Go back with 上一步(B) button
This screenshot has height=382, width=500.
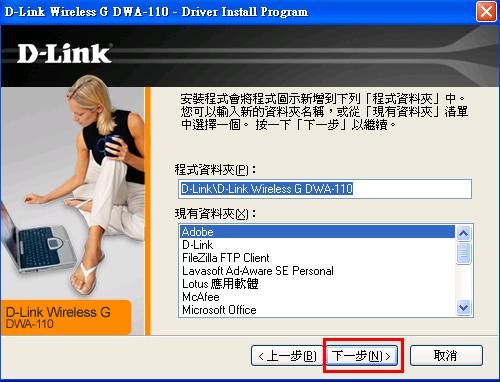[x=287, y=356]
